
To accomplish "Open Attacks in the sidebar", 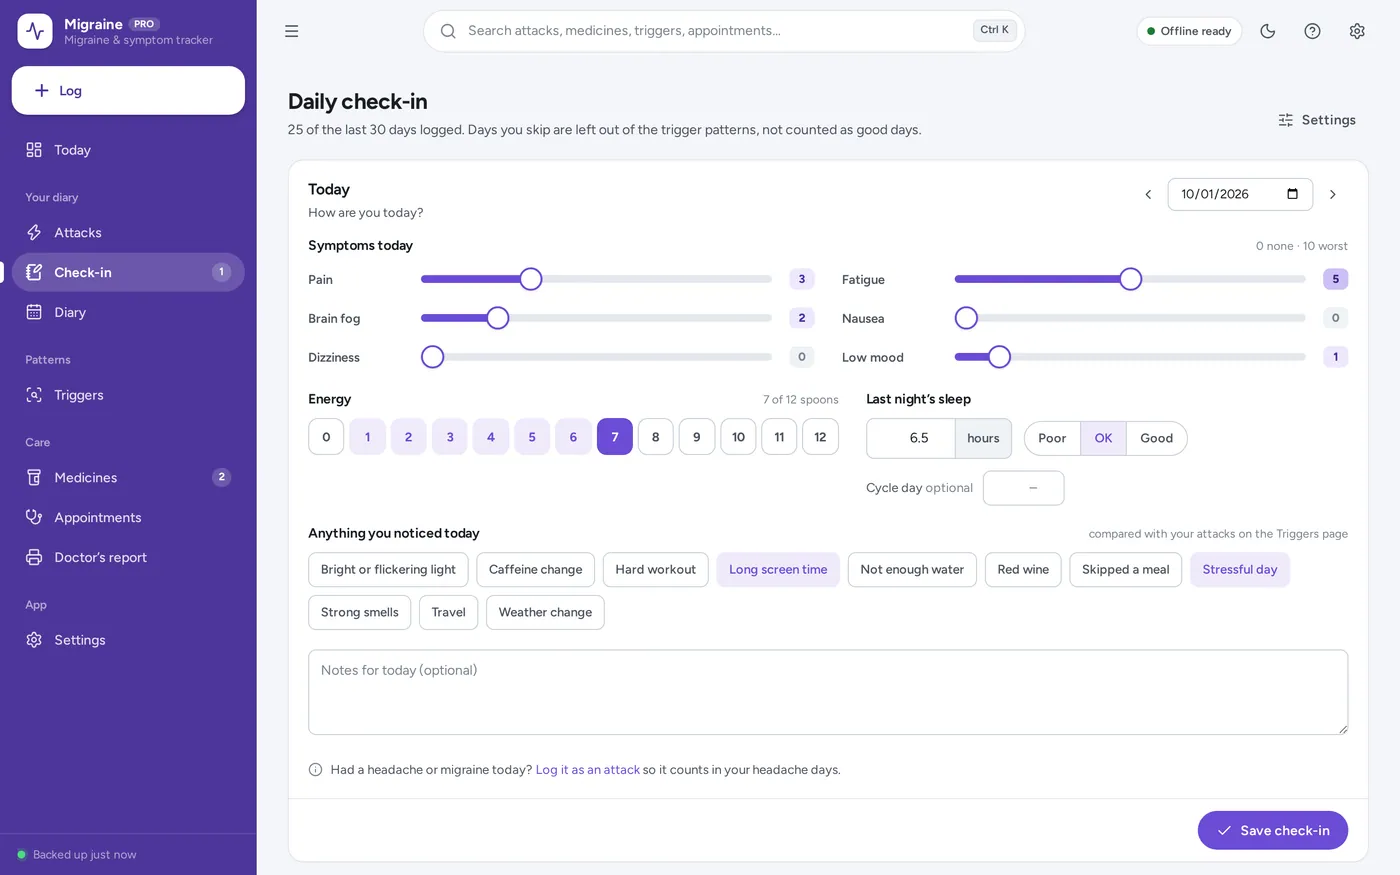I will (x=128, y=233).
